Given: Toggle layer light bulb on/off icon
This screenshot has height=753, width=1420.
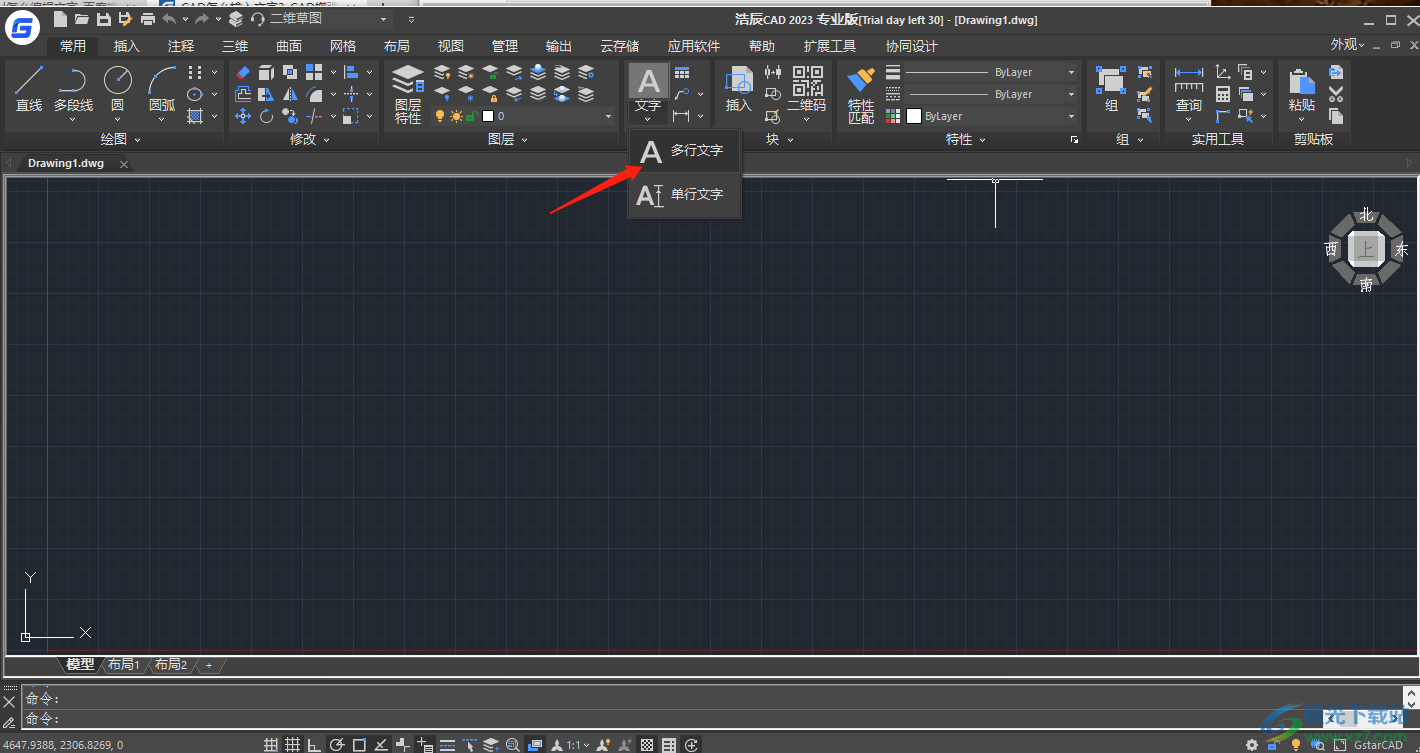Looking at the screenshot, I should [440, 116].
